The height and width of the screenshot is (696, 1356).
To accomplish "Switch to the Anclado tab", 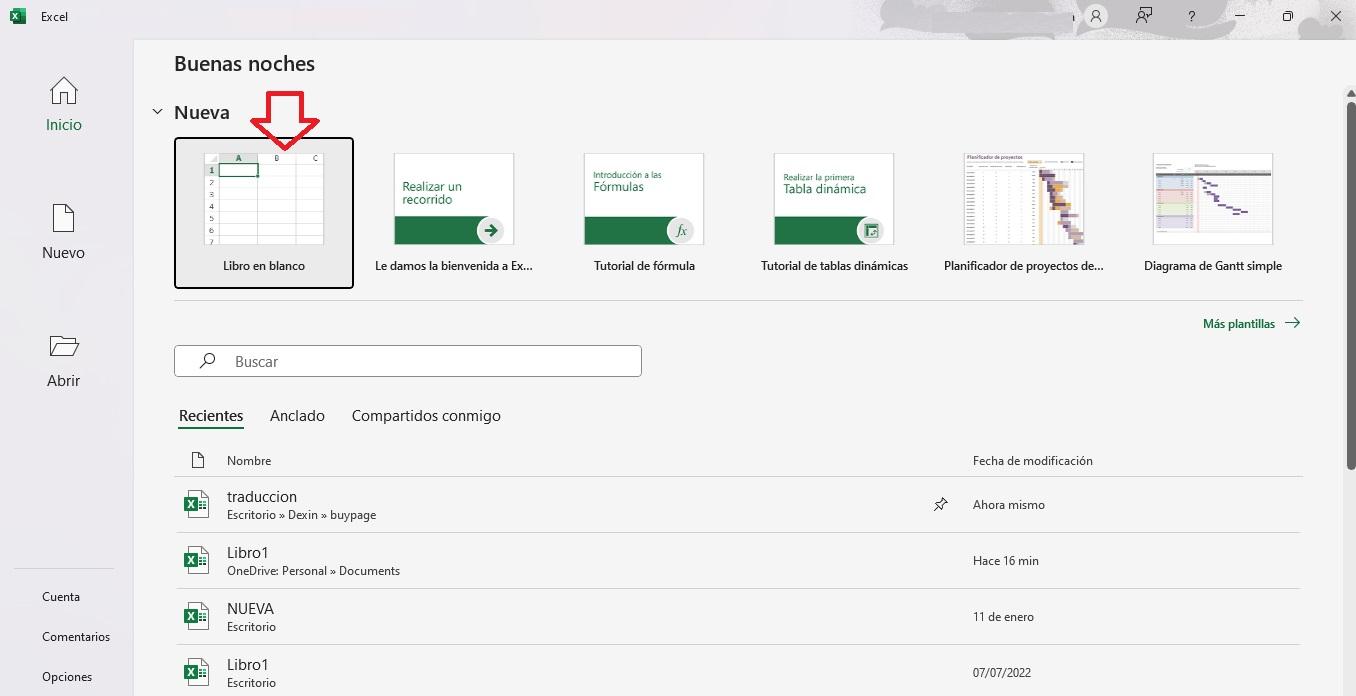I will tap(297, 416).
